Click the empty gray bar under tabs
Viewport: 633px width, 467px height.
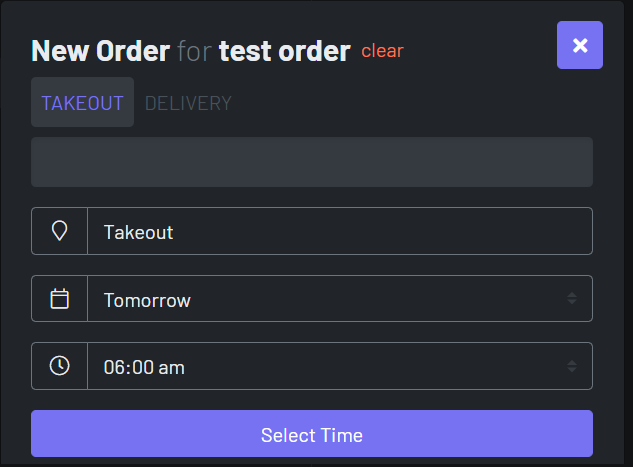coord(312,162)
